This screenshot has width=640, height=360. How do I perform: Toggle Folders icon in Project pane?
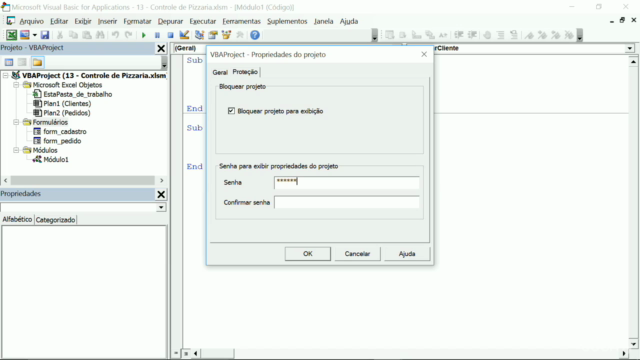37,62
